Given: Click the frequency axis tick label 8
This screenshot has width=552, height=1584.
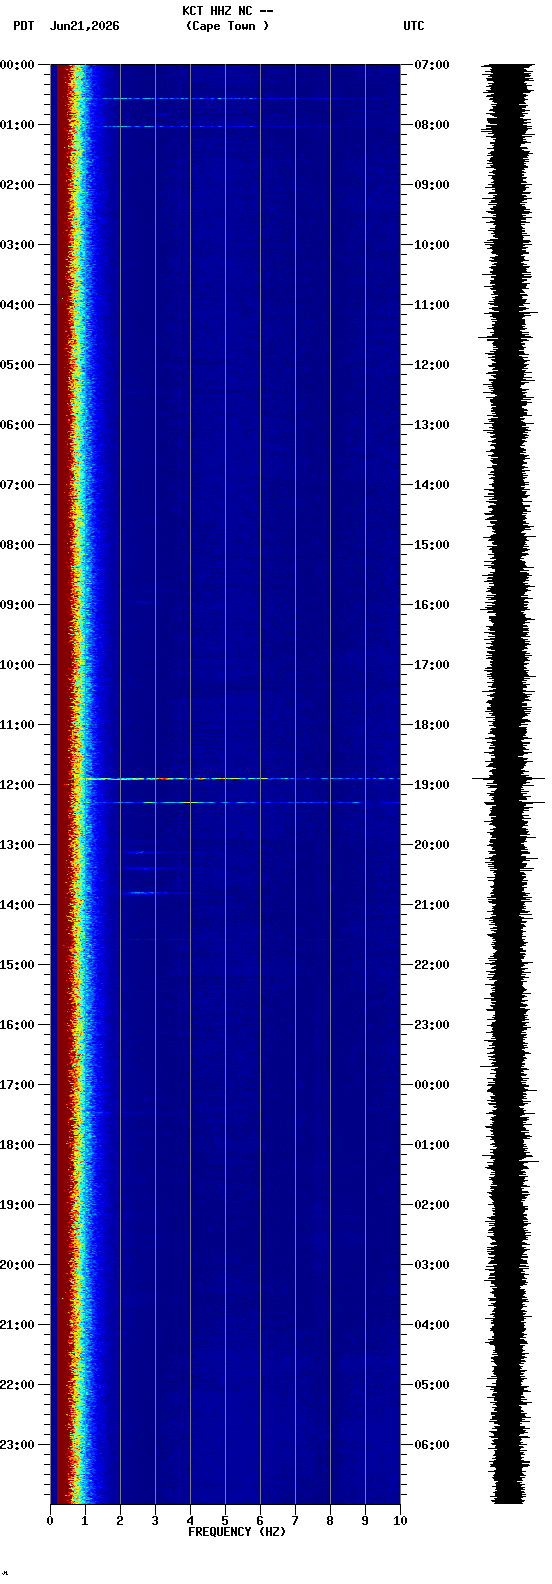Looking at the screenshot, I should click(330, 1521).
